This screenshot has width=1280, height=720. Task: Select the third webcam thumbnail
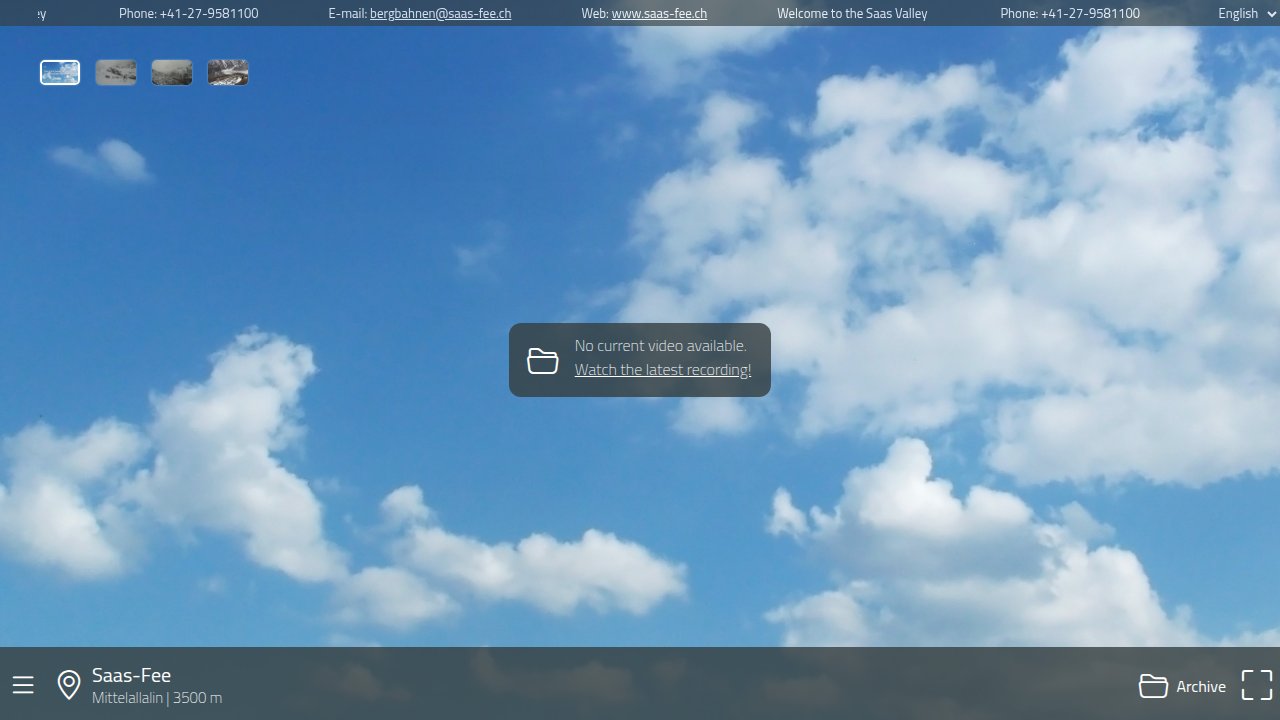172,73
